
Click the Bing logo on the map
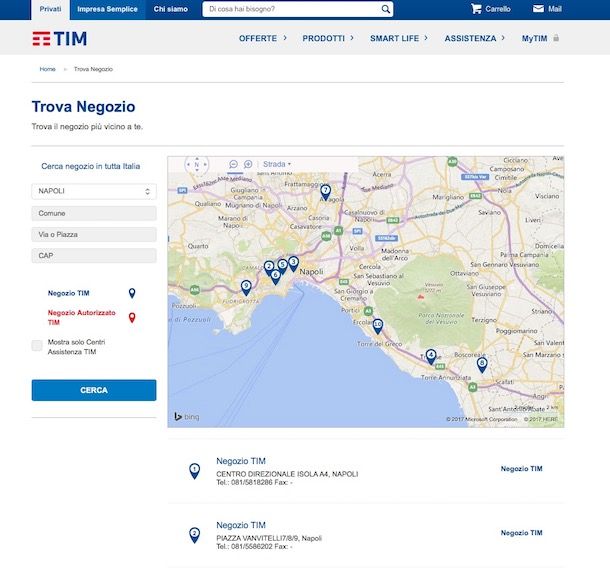click(187, 417)
